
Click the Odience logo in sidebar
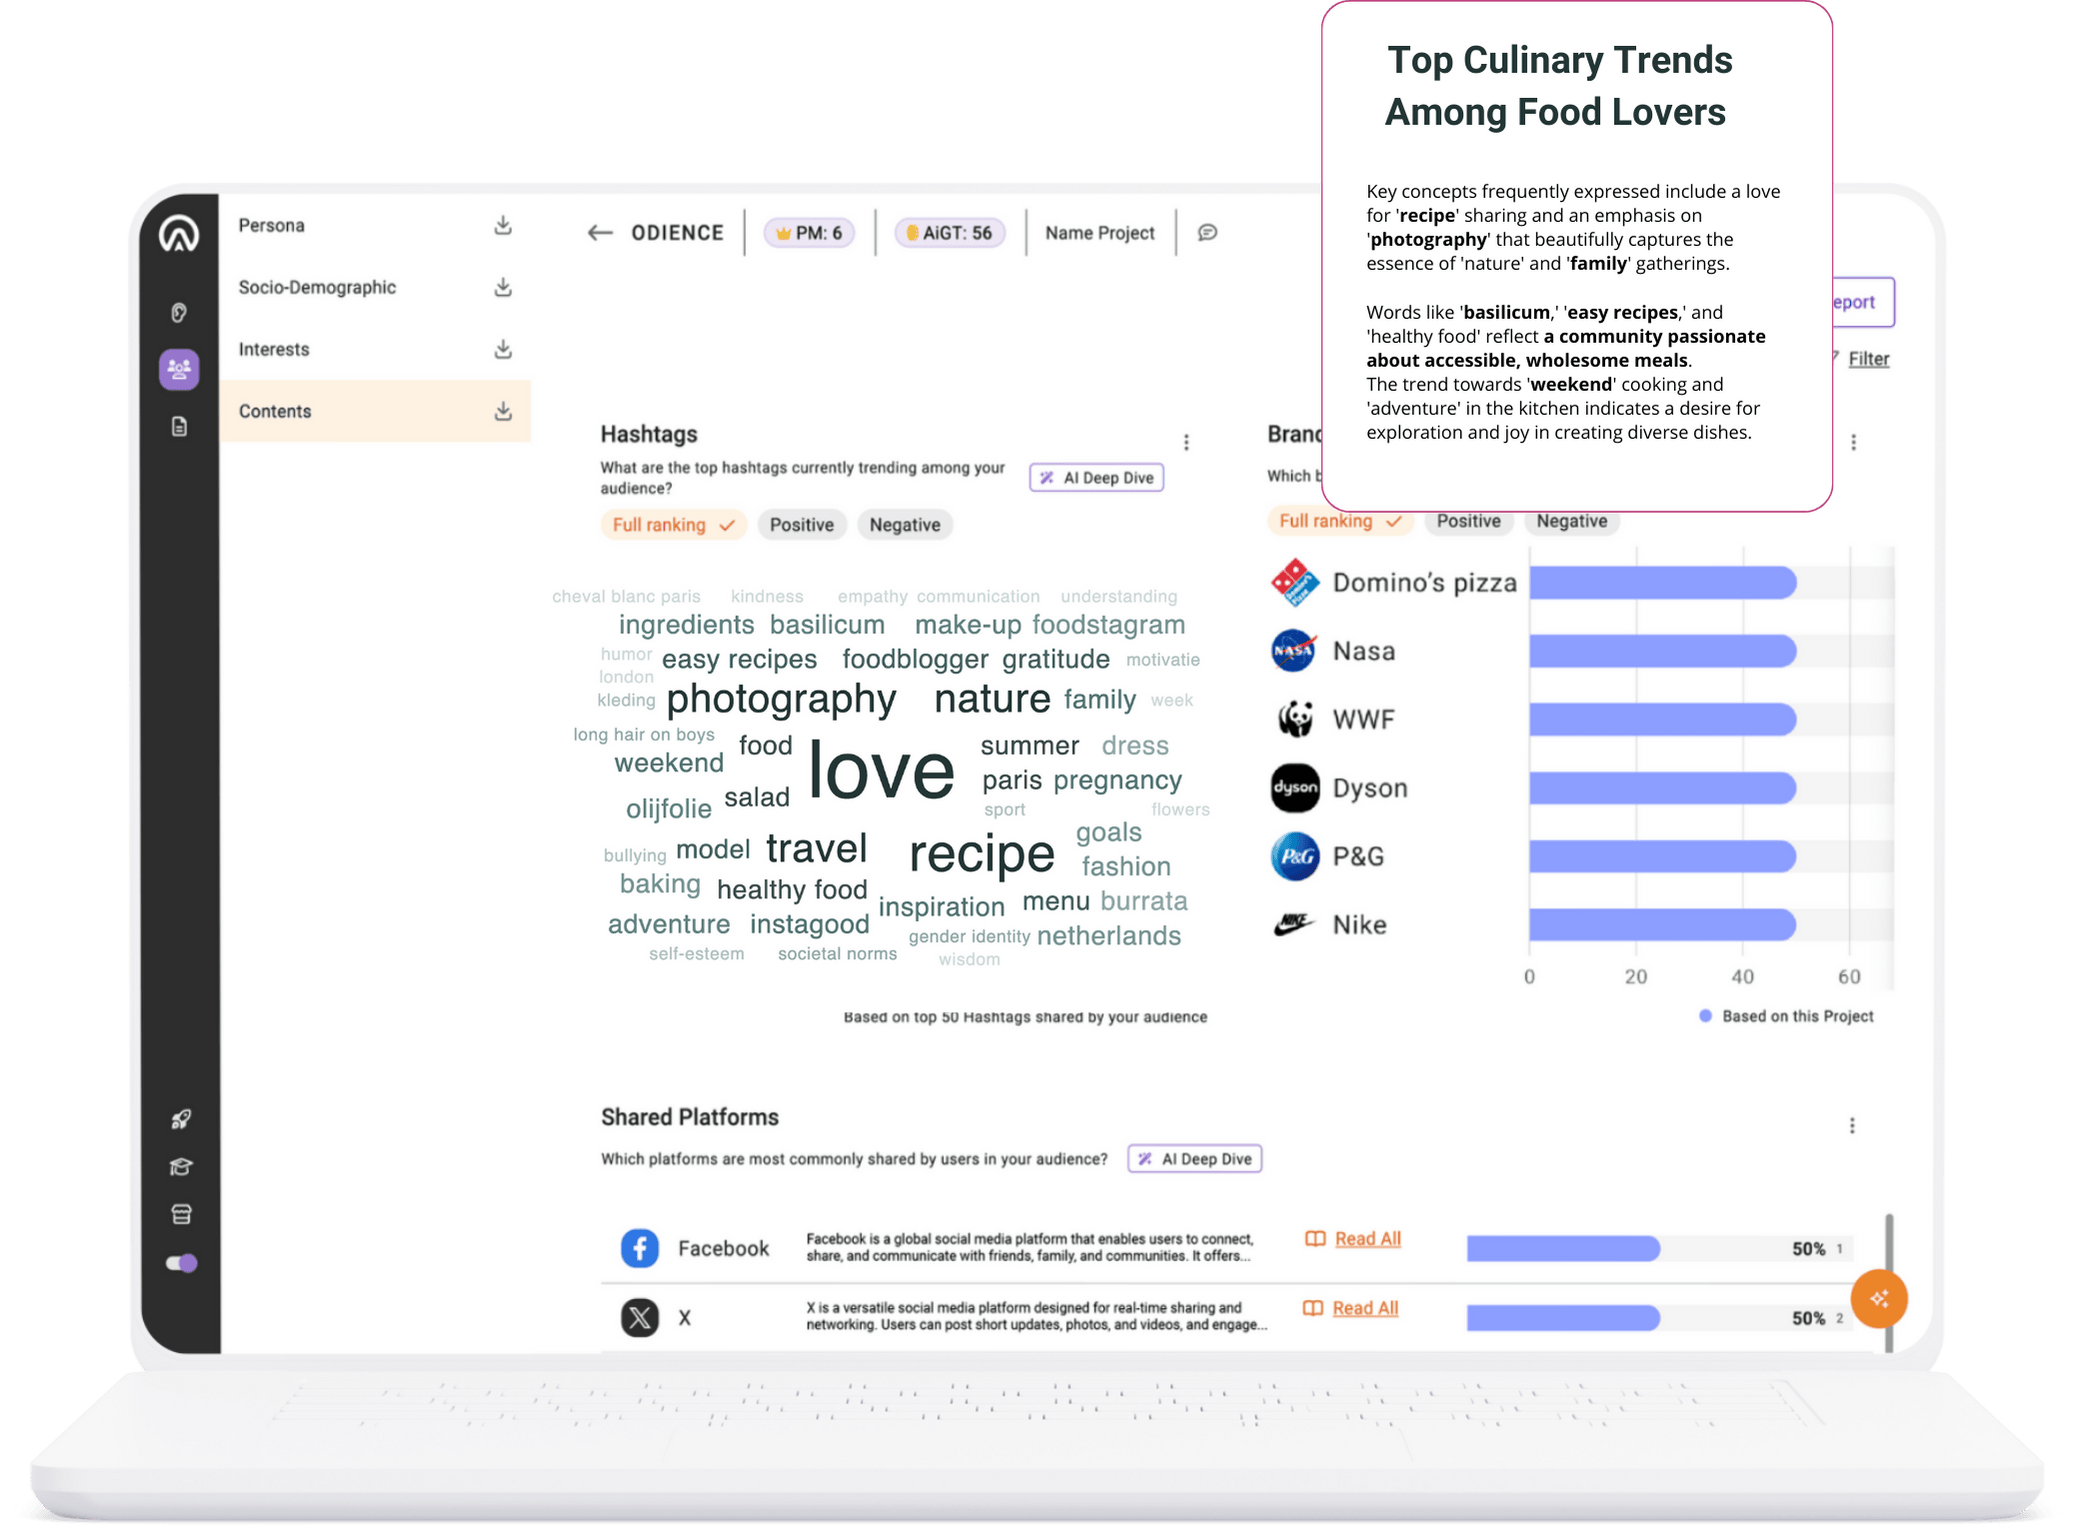[179, 233]
